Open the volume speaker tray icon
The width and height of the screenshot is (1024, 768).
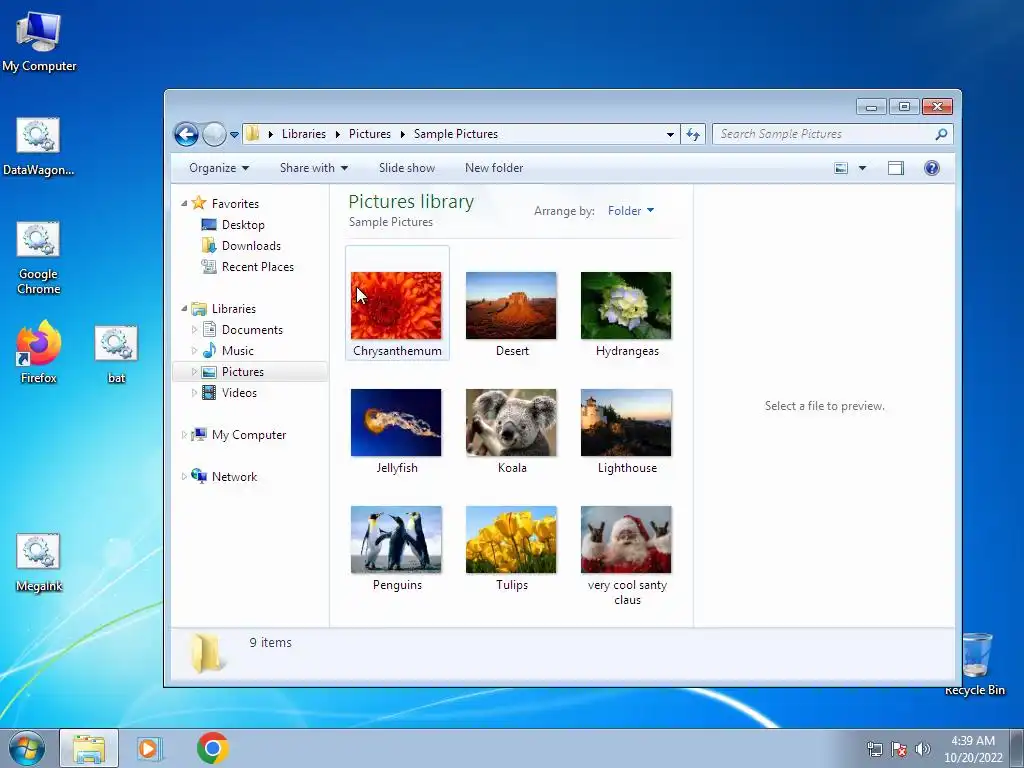click(923, 749)
